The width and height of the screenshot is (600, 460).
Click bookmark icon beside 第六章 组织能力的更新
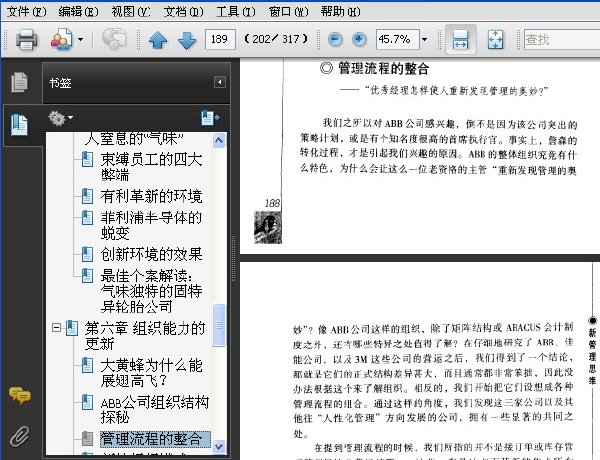tap(72, 328)
